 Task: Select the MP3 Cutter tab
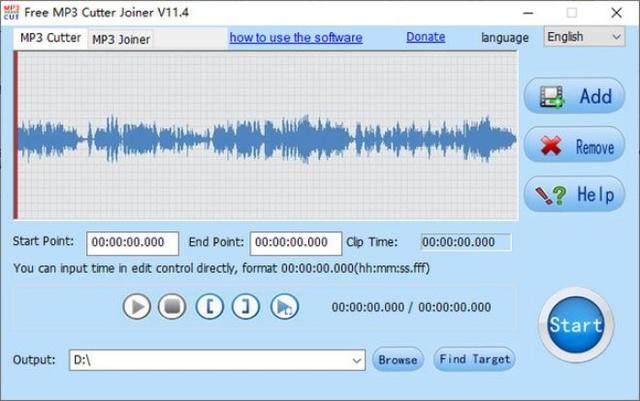pos(51,38)
